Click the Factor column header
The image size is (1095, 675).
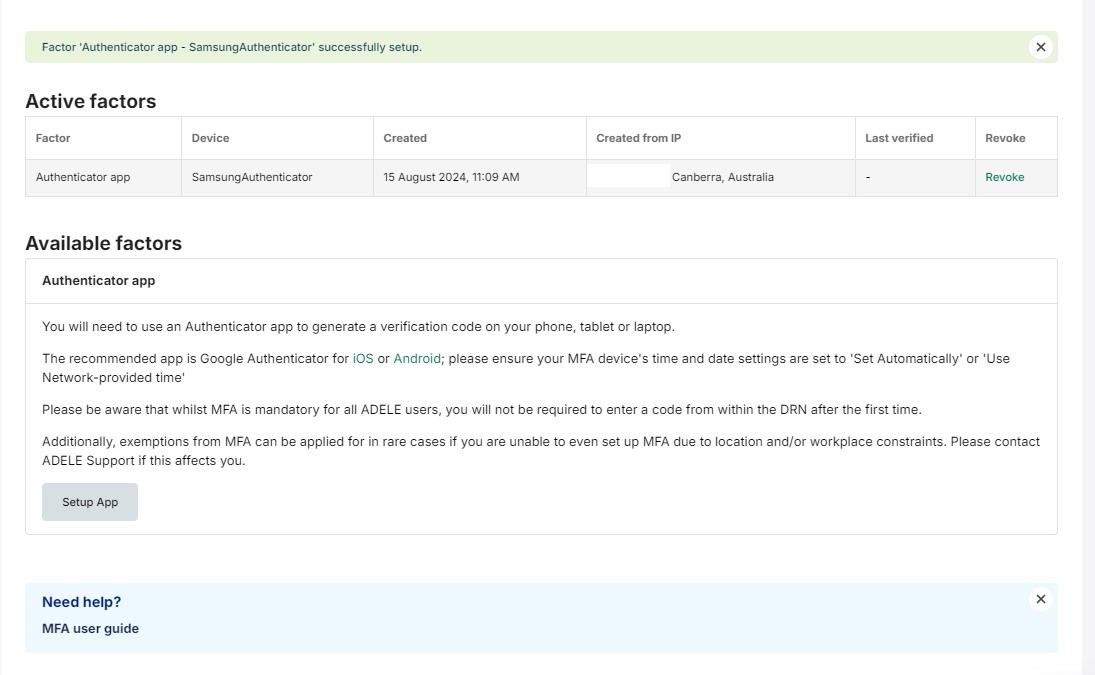point(53,138)
